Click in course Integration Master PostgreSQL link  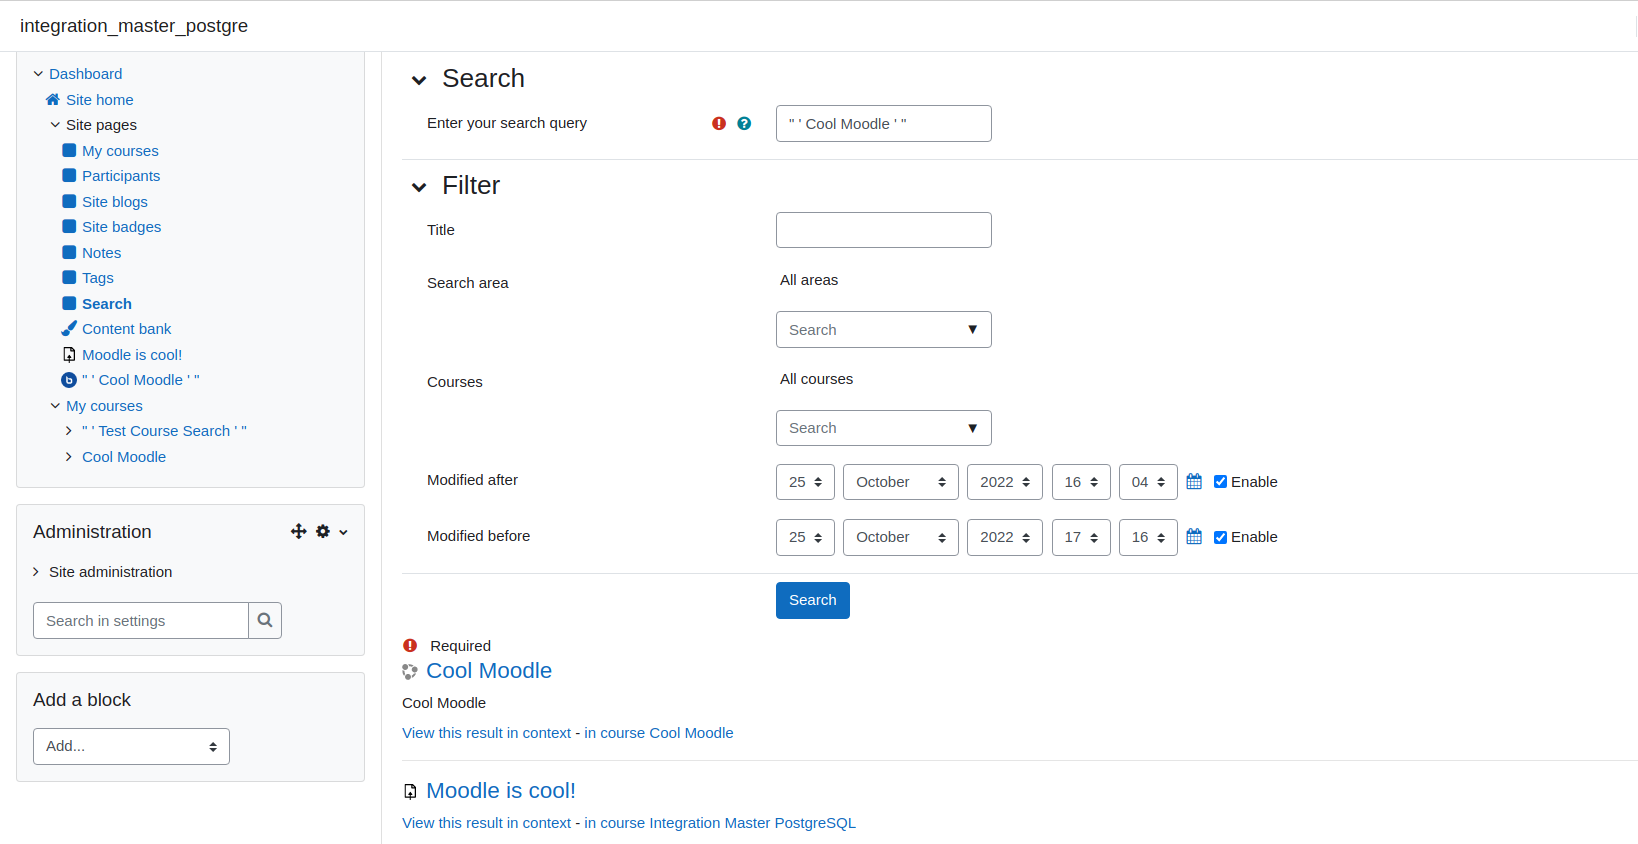coord(720,823)
